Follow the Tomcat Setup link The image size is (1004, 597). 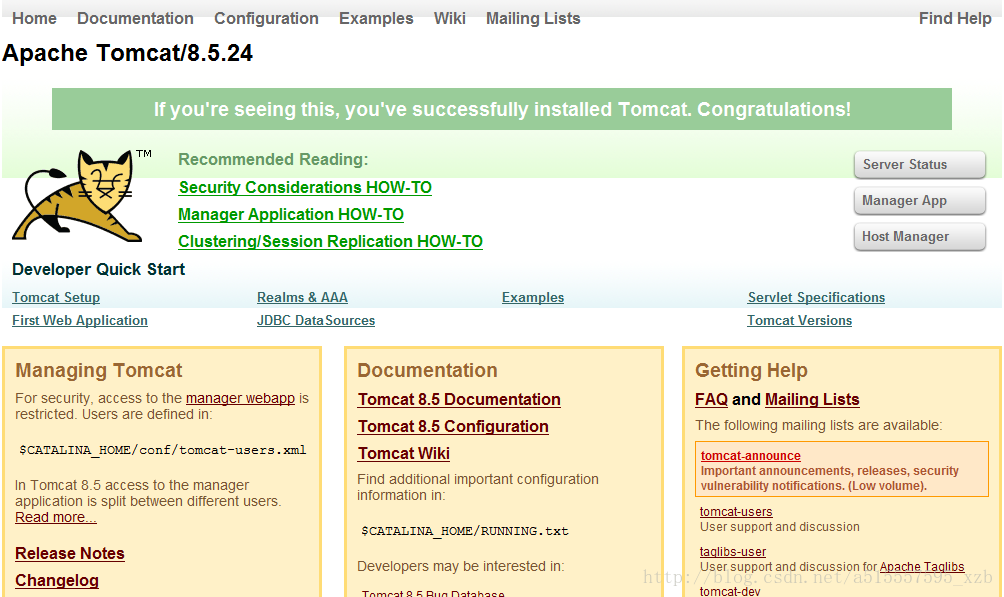coord(56,298)
